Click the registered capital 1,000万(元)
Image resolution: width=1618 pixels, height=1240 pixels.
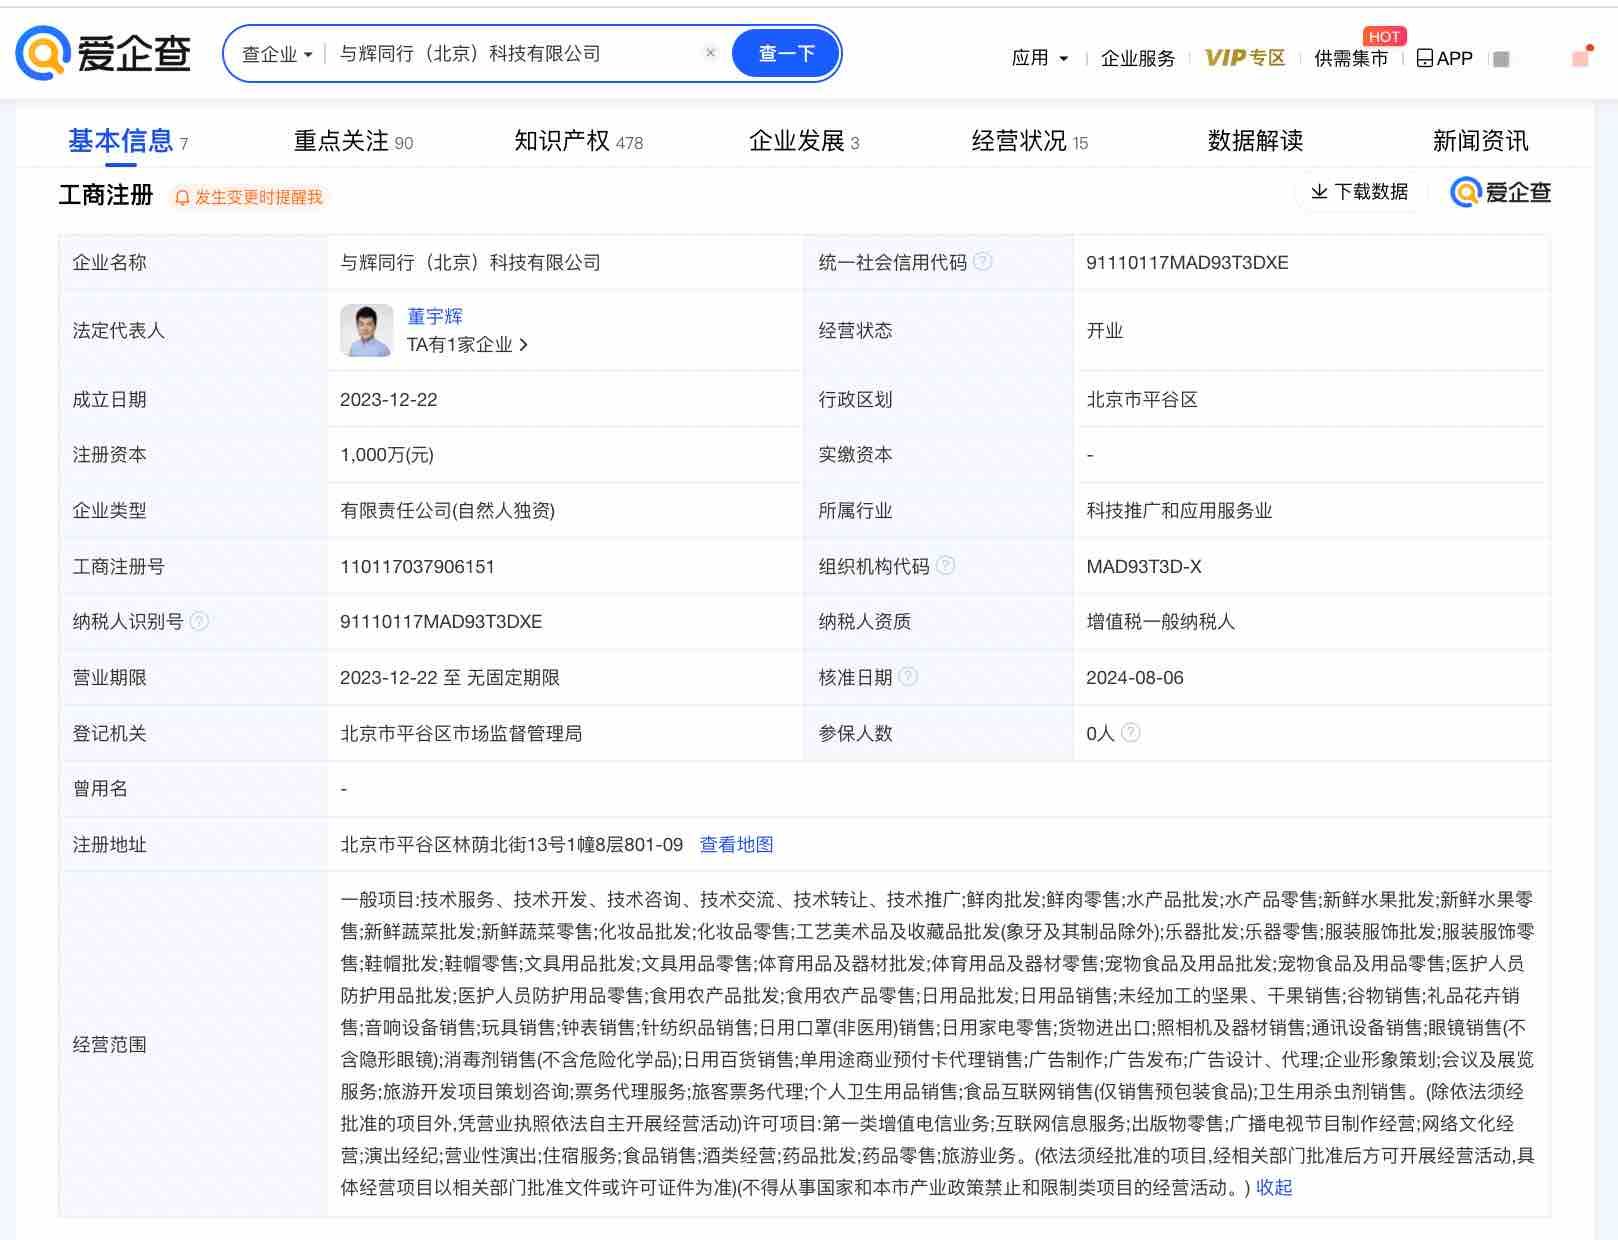(387, 455)
